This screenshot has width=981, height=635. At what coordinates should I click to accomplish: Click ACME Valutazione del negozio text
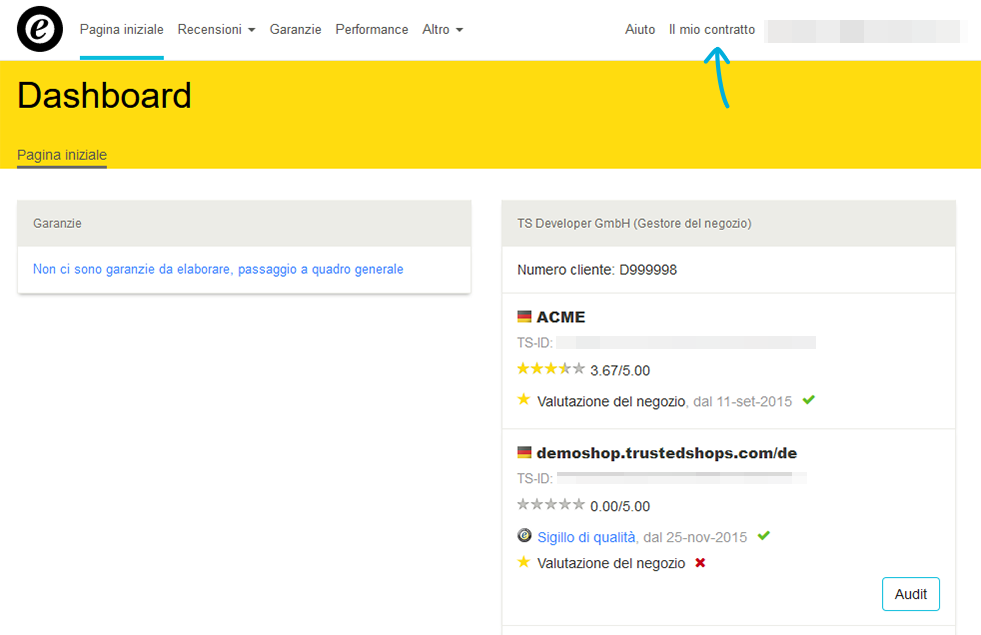(611, 402)
